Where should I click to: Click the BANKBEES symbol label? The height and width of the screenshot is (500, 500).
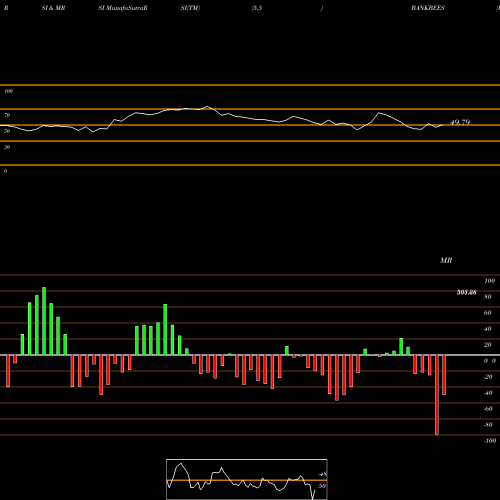tap(428, 8)
